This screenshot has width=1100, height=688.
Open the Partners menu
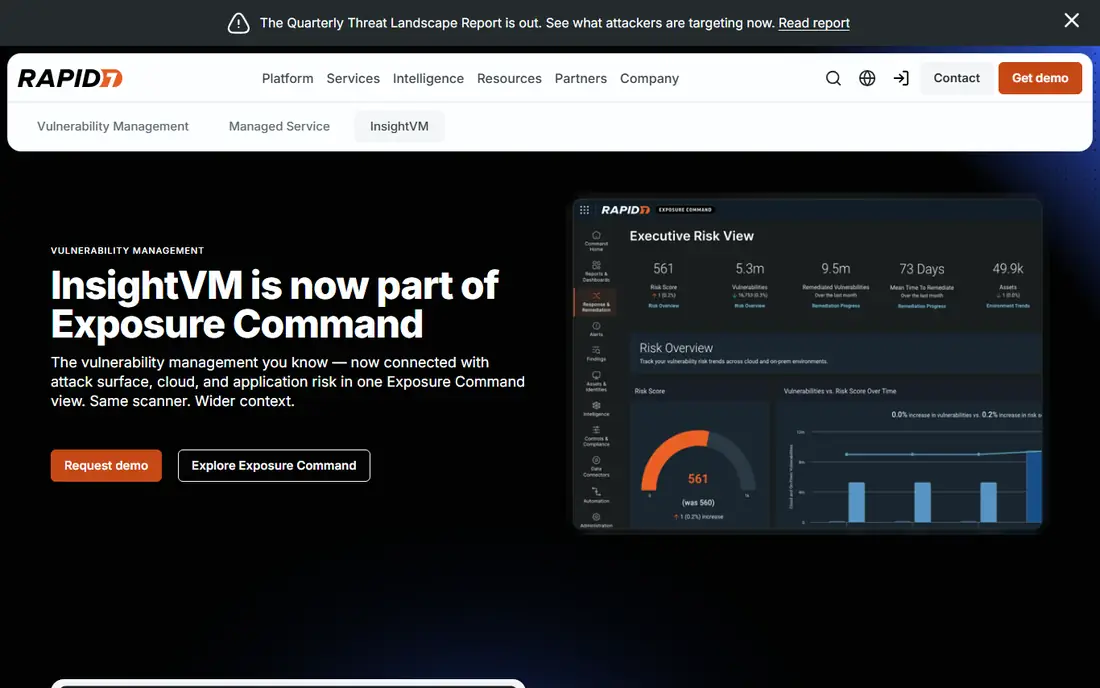581,79
